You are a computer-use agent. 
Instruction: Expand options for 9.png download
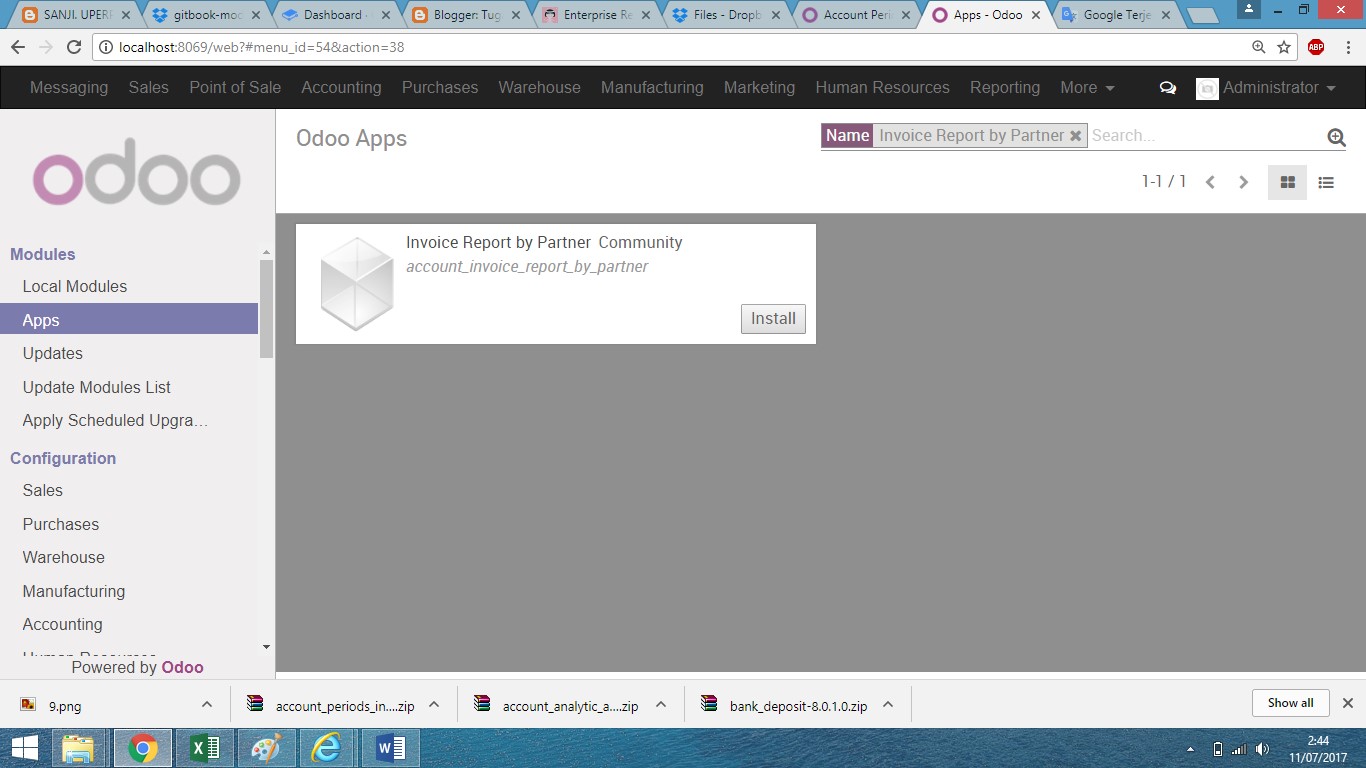(x=207, y=705)
